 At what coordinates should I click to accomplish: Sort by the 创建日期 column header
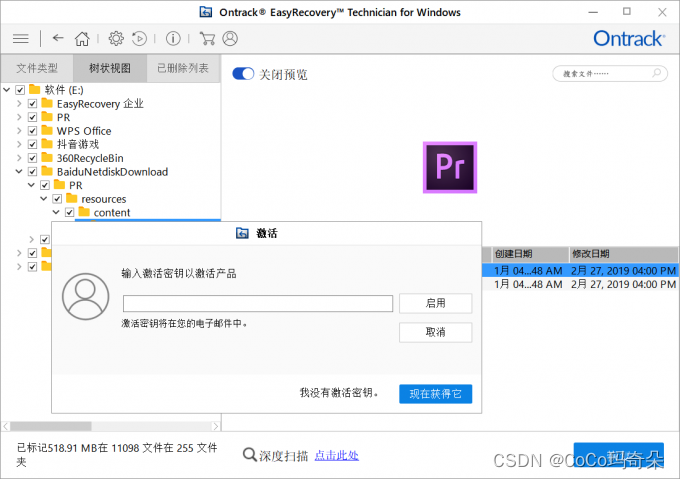pyautogui.click(x=530, y=254)
